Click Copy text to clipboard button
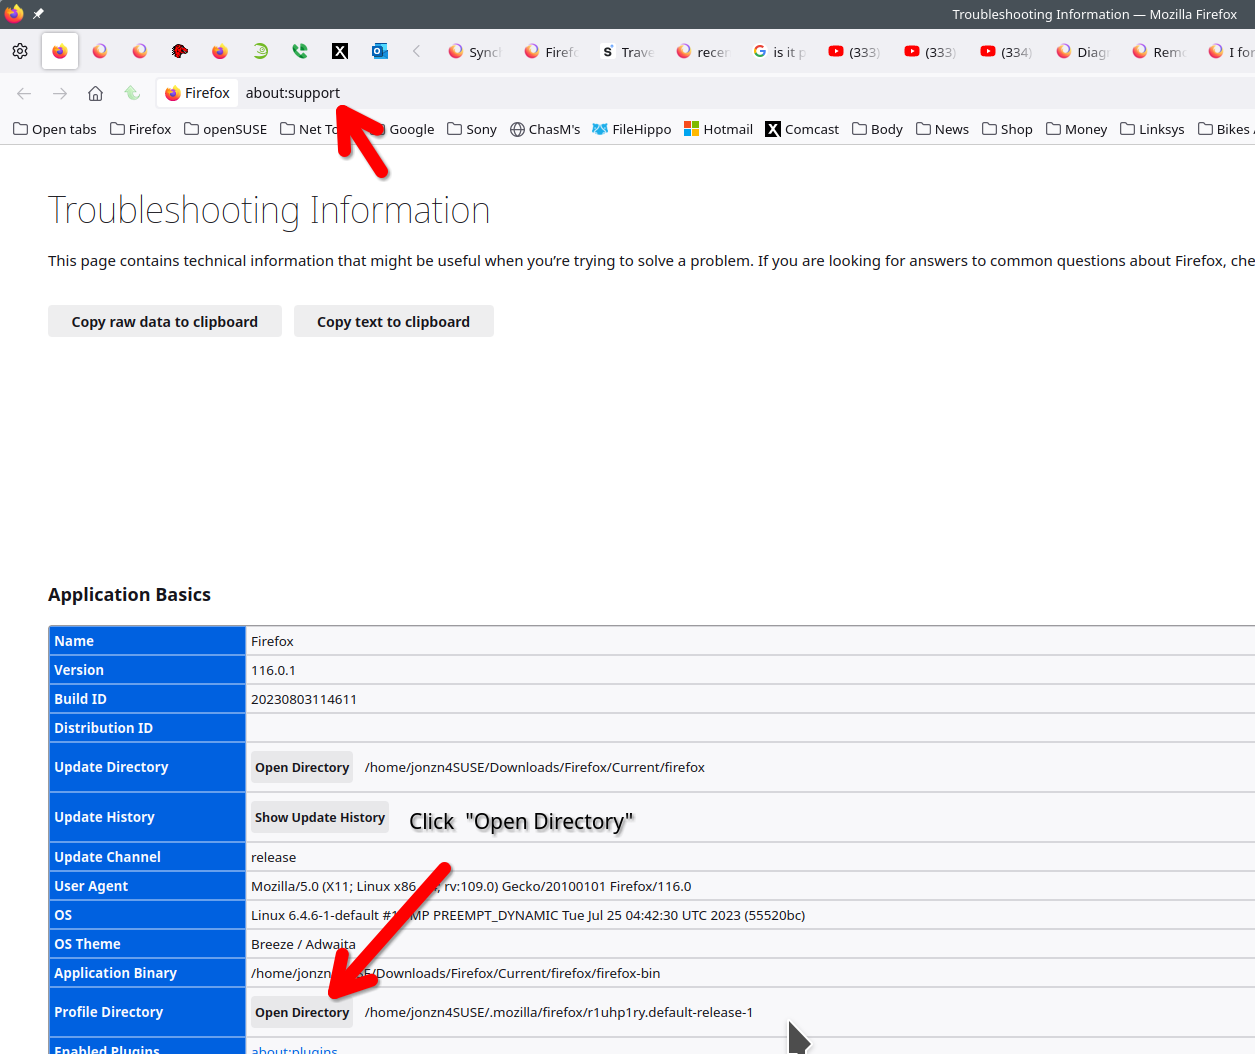 pyautogui.click(x=393, y=321)
